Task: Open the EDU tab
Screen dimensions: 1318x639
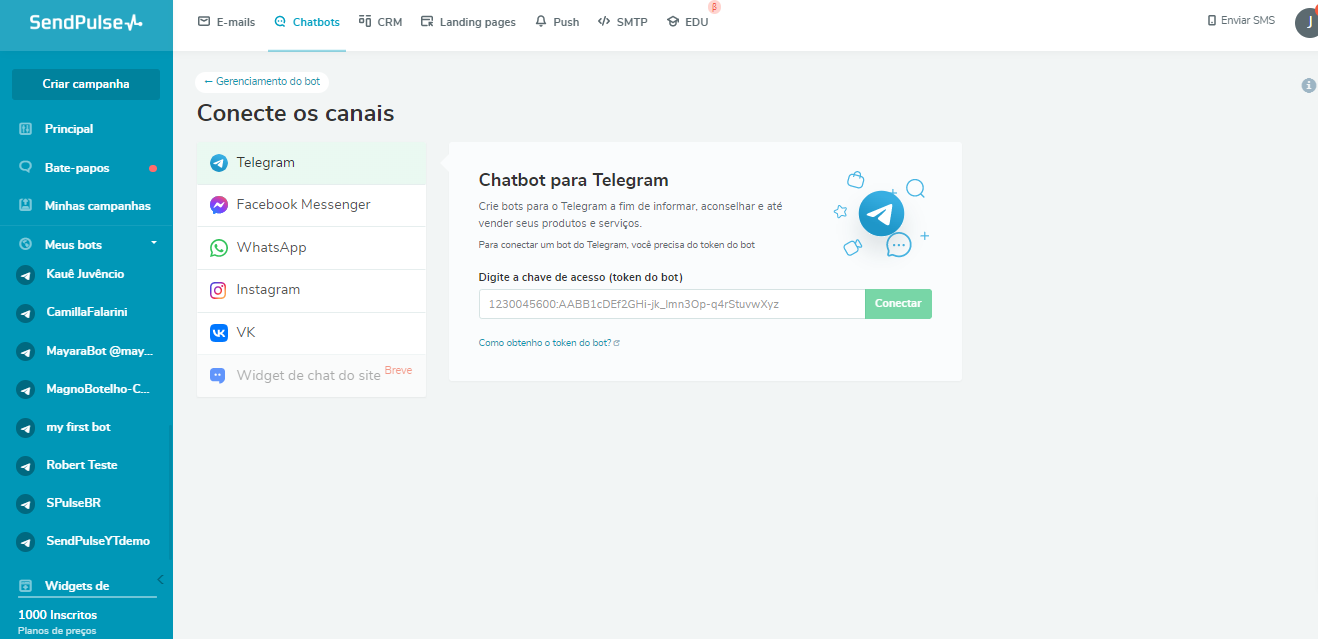Action: tap(688, 22)
